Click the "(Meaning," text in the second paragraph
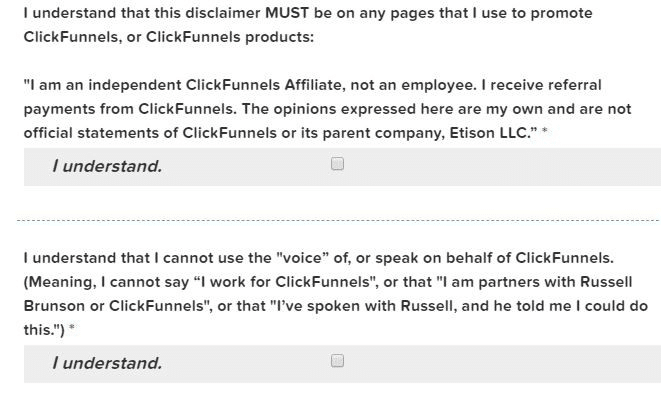The width and height of the screenshot is (661, 413). click(60, 282)
